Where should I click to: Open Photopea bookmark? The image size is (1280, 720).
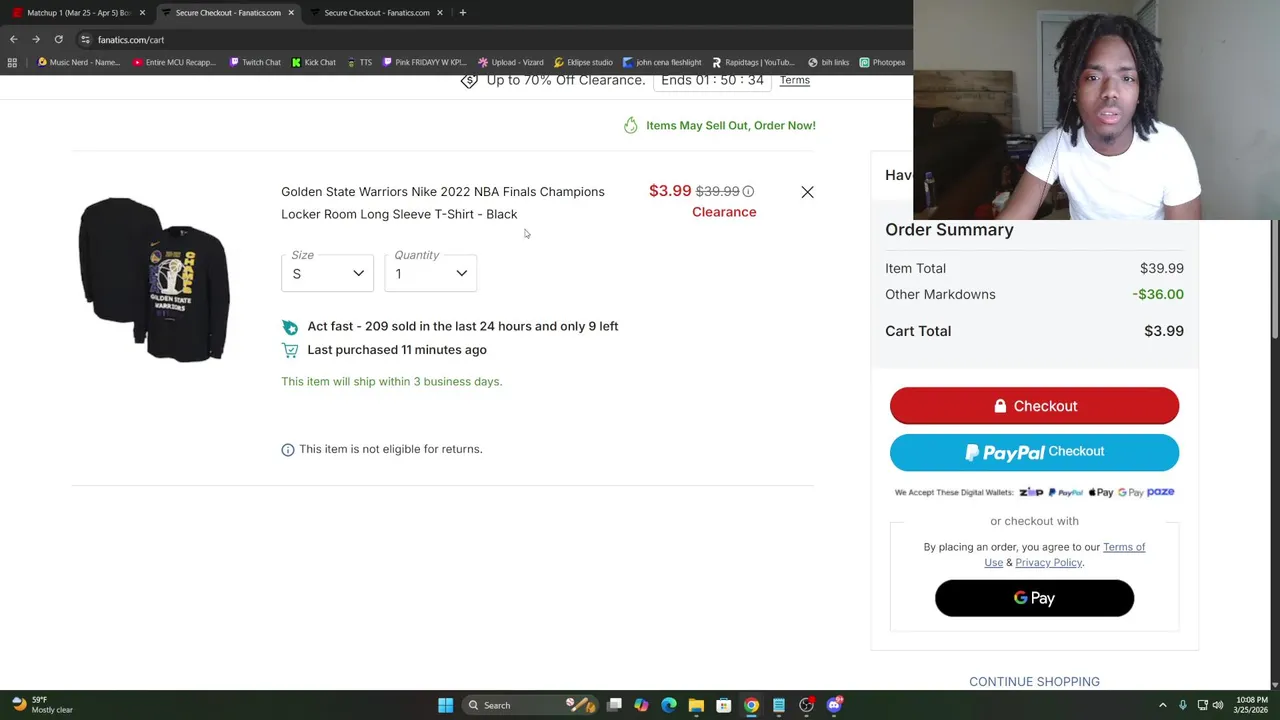click(x=882, y=62)
